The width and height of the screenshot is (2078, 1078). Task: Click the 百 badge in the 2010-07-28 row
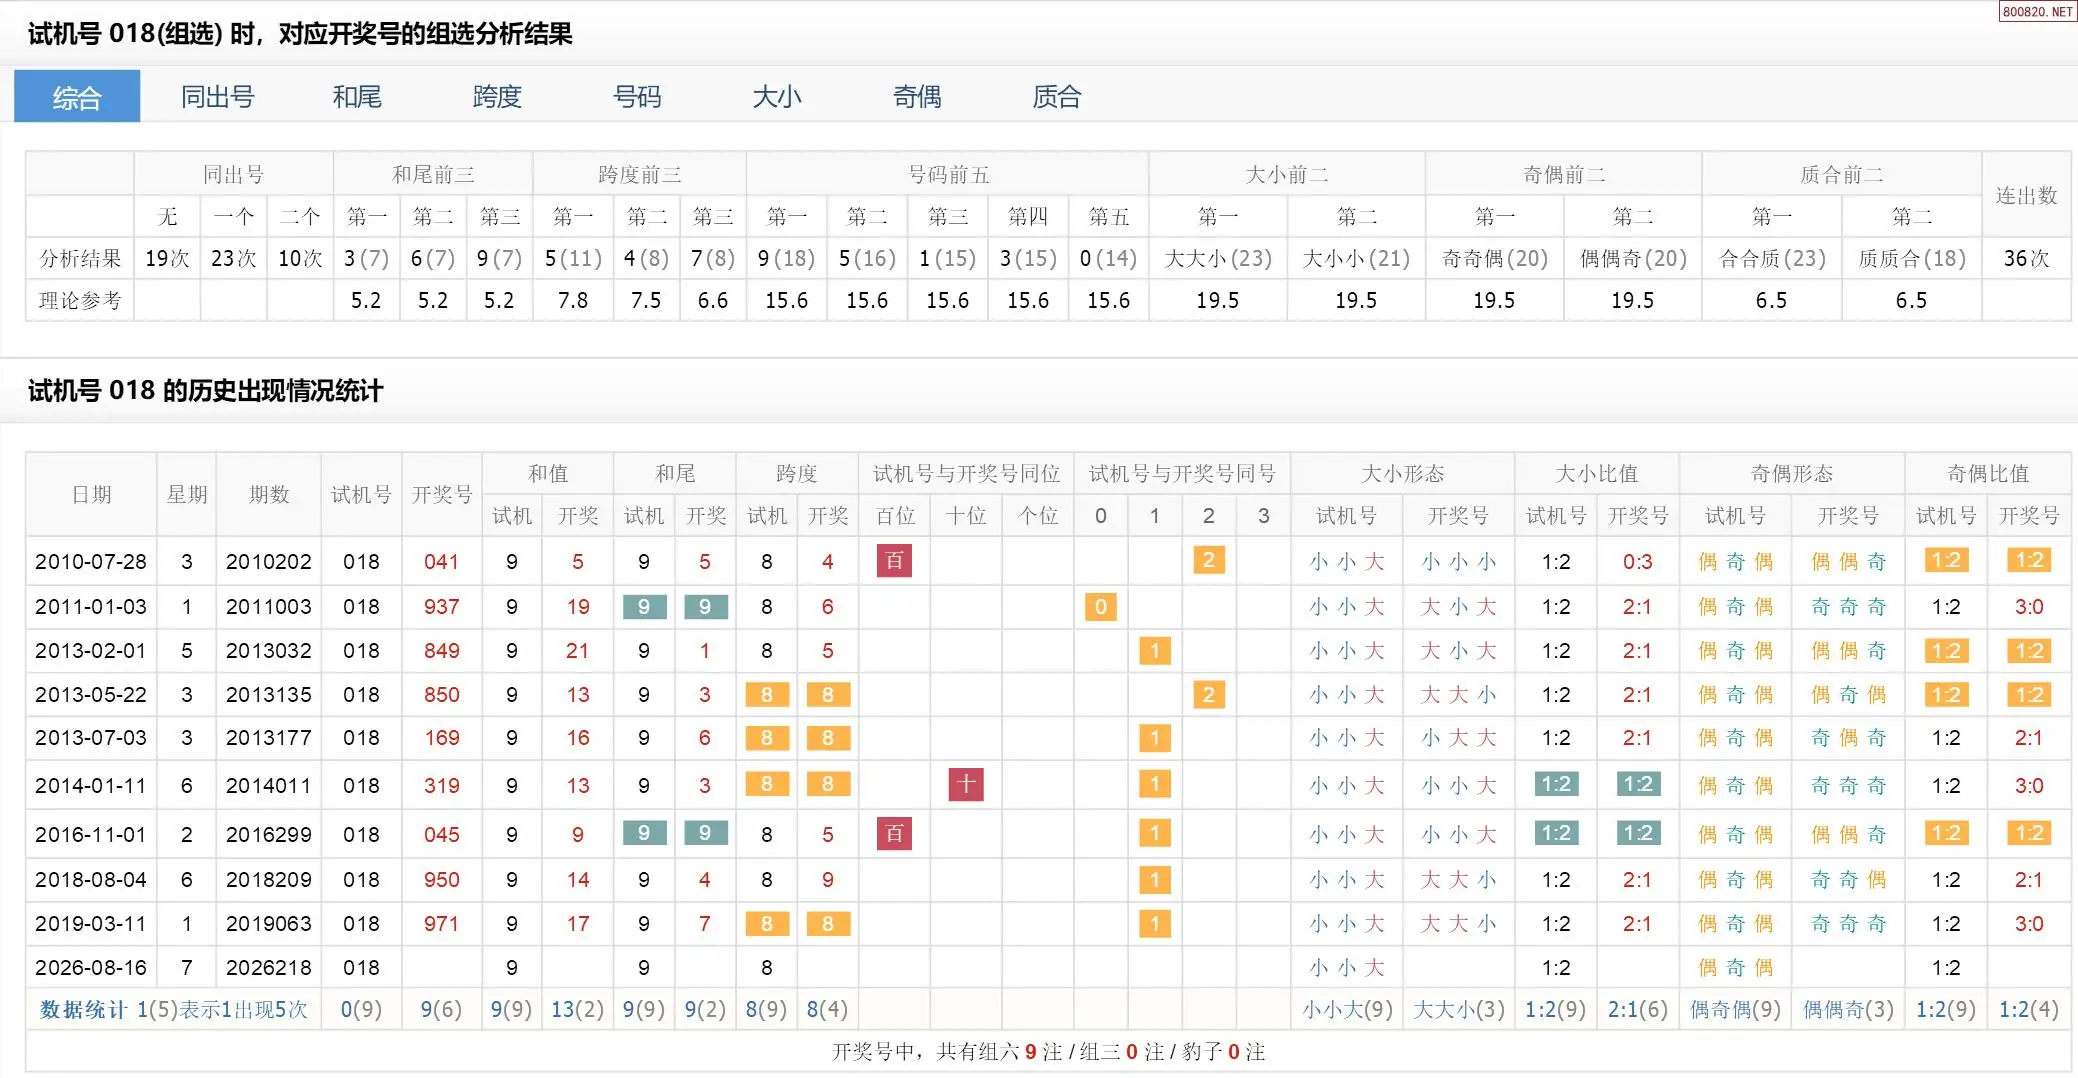tap(894, 561)
